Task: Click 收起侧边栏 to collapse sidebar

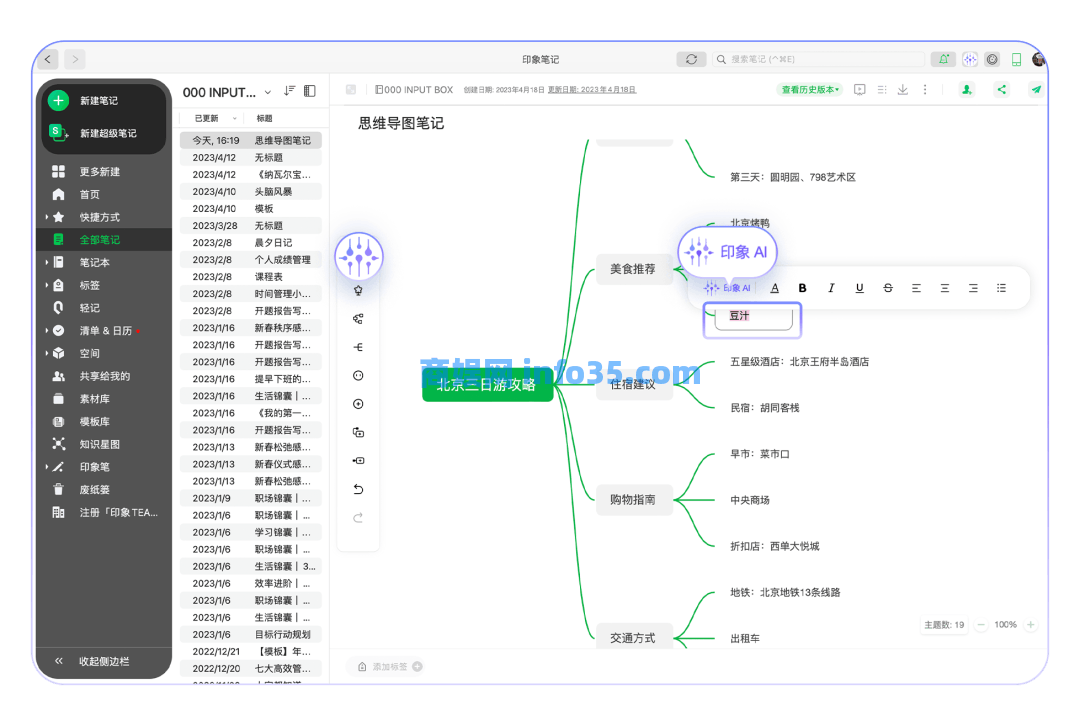Action: point(103,661)
